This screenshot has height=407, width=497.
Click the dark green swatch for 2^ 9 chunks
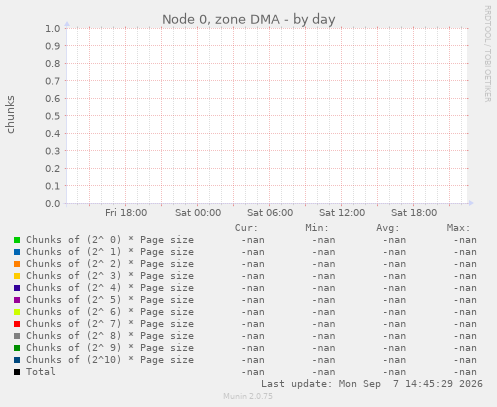pyautogui.click(x=17, y=348)
